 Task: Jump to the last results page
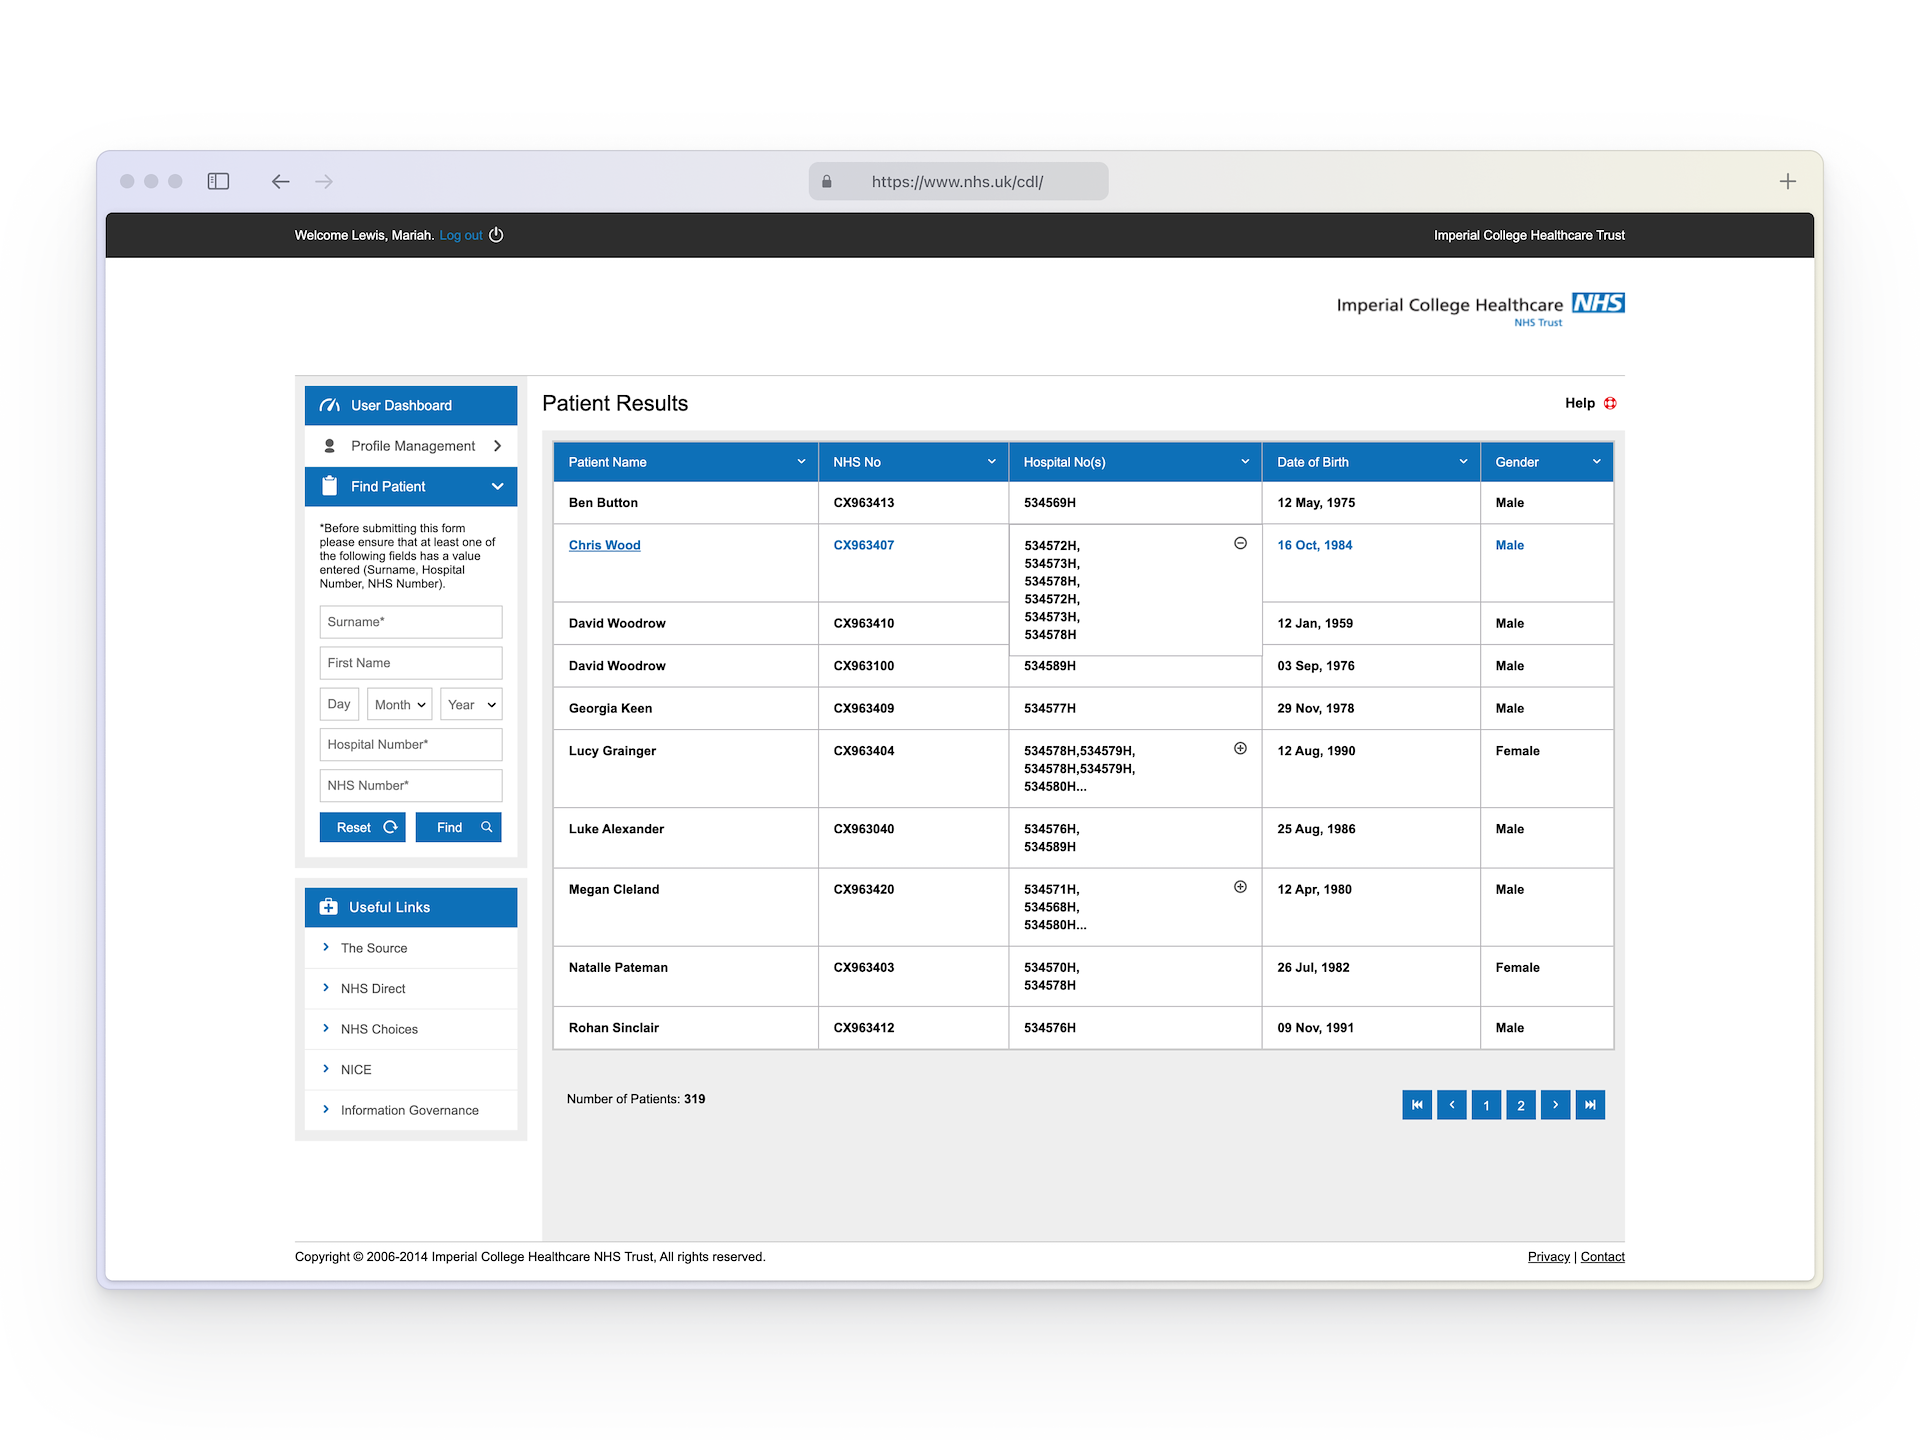1590,1105
